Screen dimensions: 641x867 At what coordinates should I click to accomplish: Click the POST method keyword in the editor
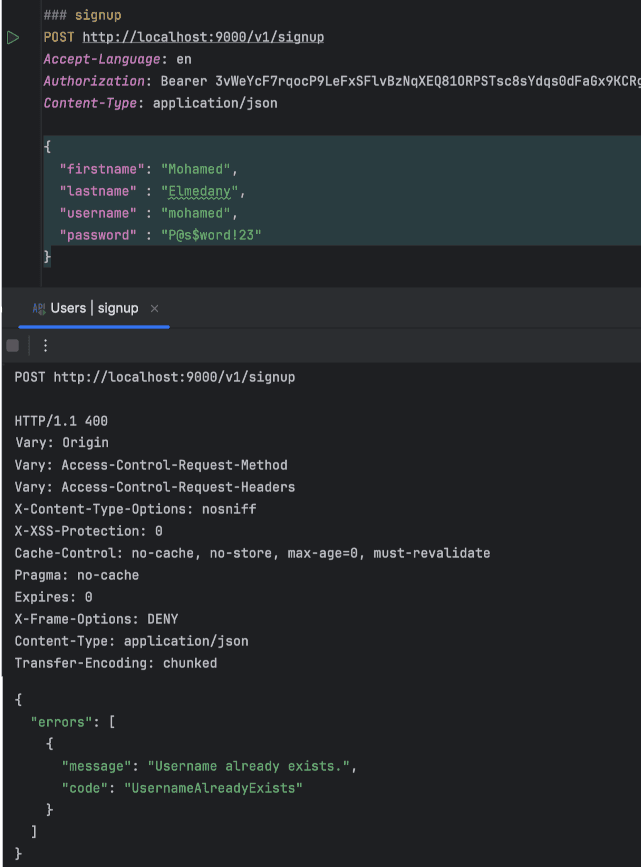coord(59,37)
